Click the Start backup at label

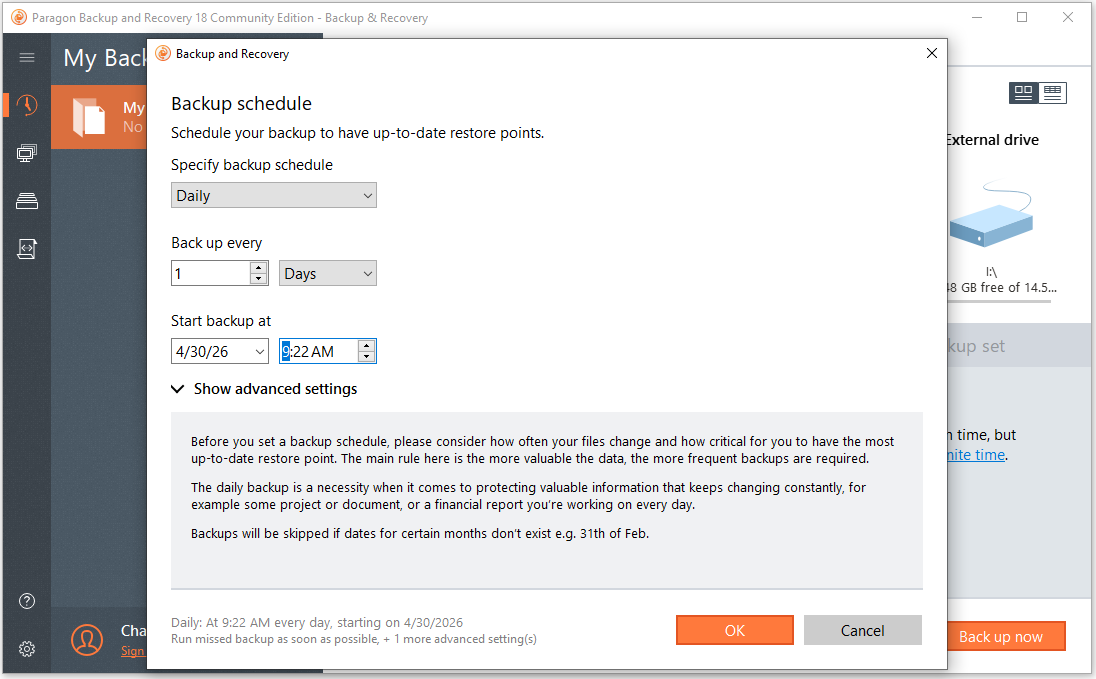[x=221, y=321]
